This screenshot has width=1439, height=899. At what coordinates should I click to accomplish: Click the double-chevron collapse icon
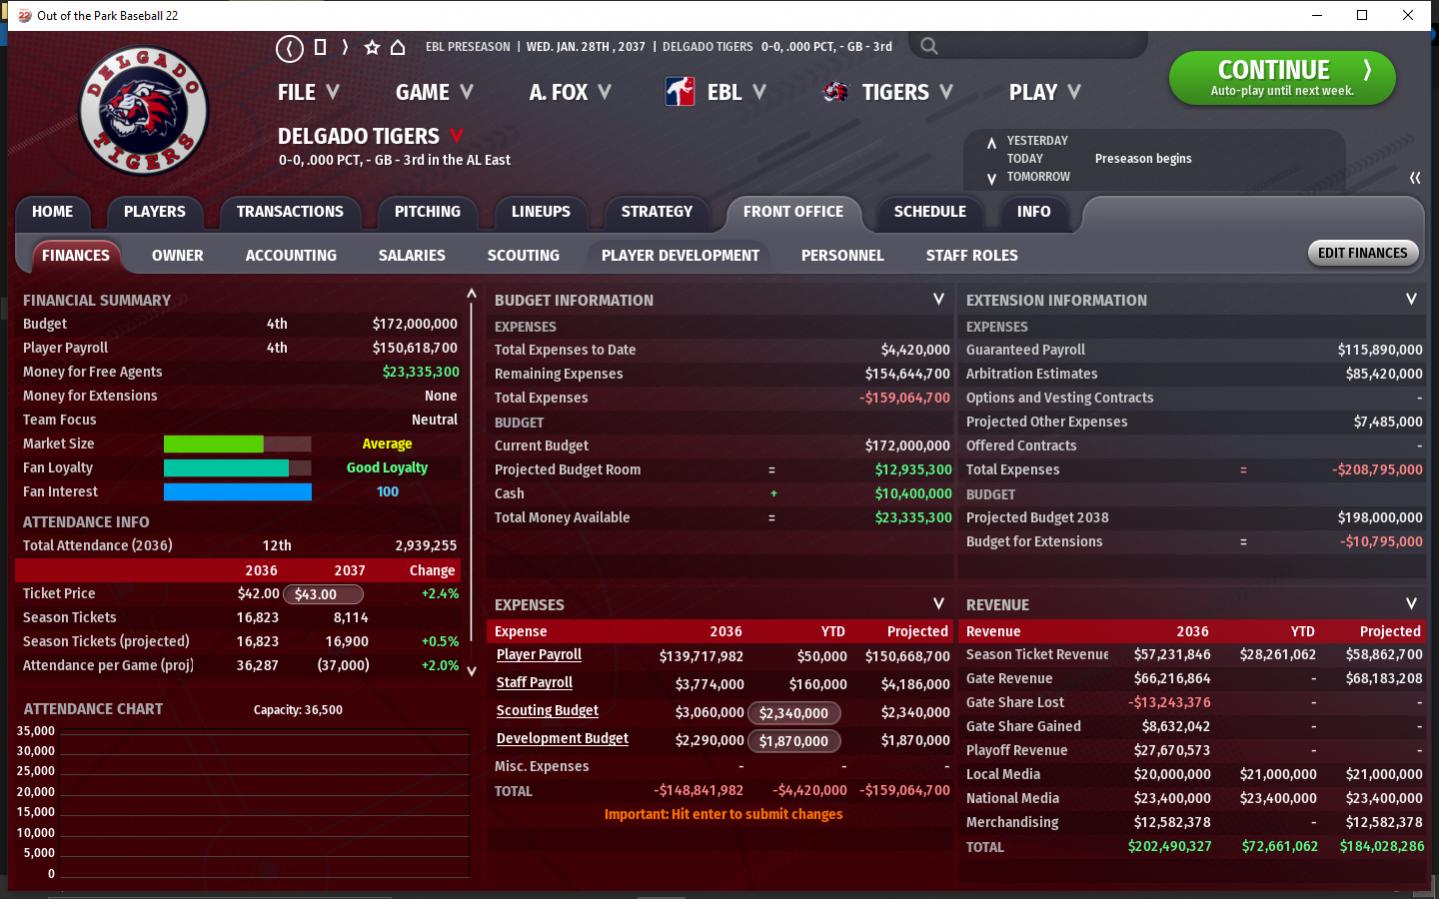pyautogui.click(x=1414, y=178)
